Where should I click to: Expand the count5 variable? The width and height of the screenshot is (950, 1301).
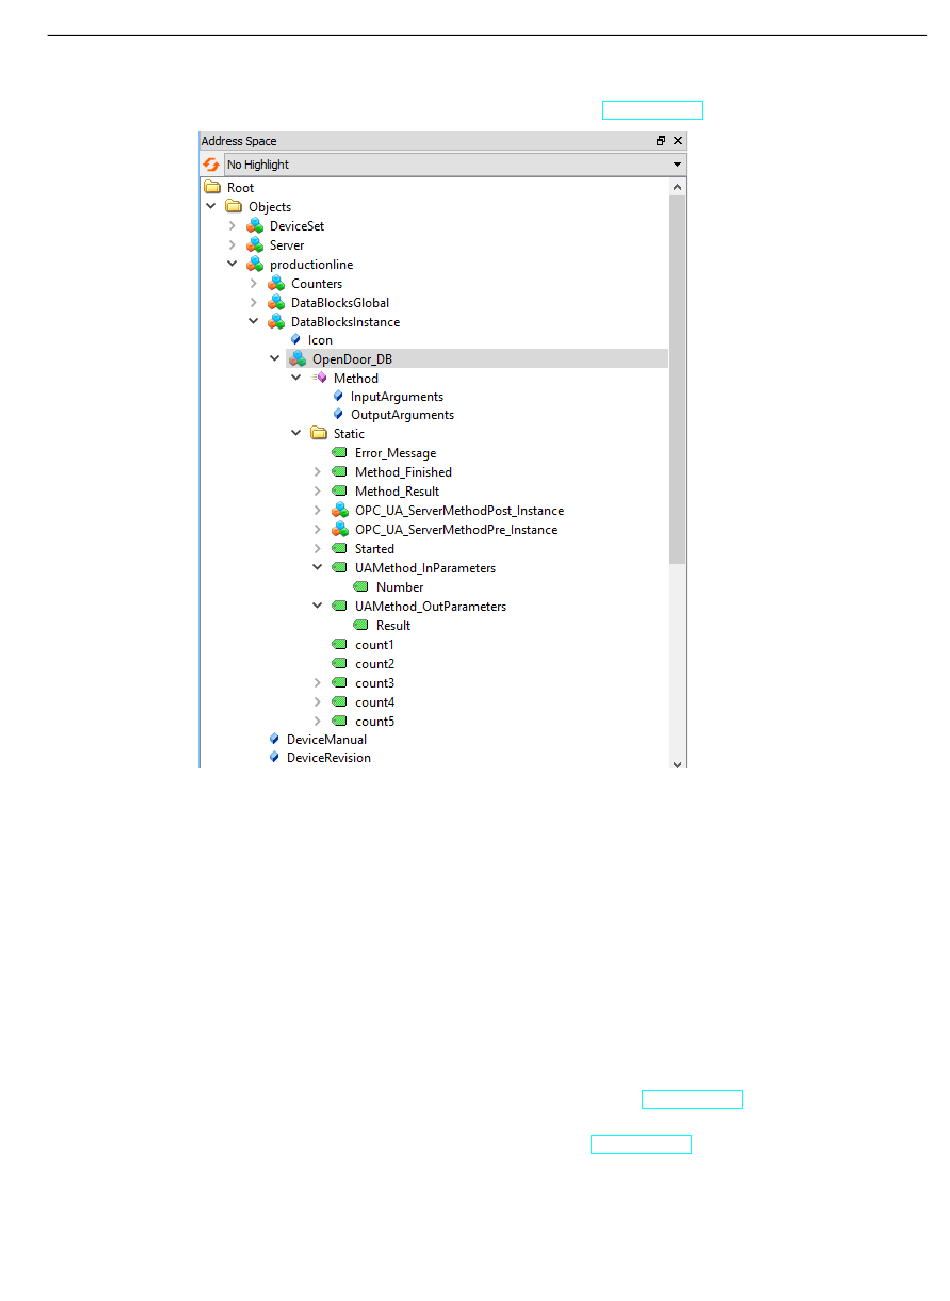click(x=317, y=721)
